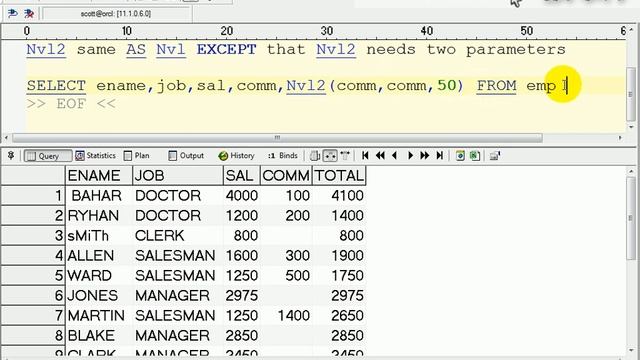Sort by the ENAME column header

(x=99, y=176)
